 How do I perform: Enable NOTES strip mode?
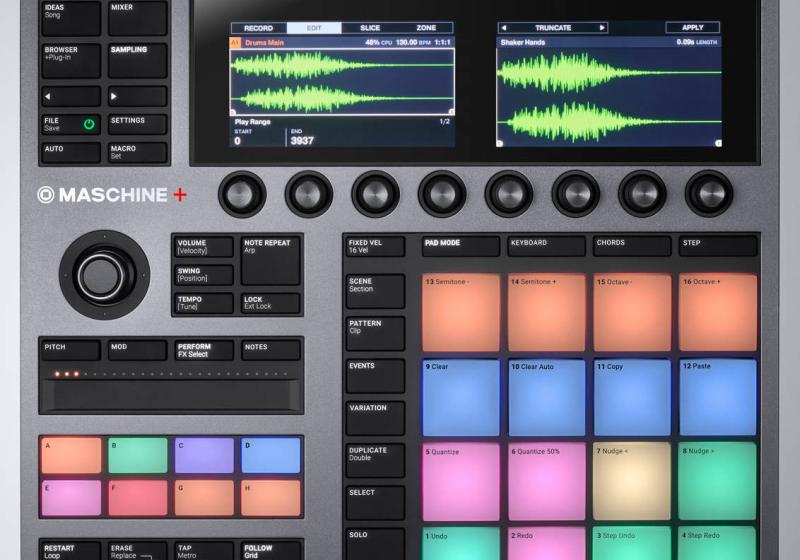click(270, 350)
